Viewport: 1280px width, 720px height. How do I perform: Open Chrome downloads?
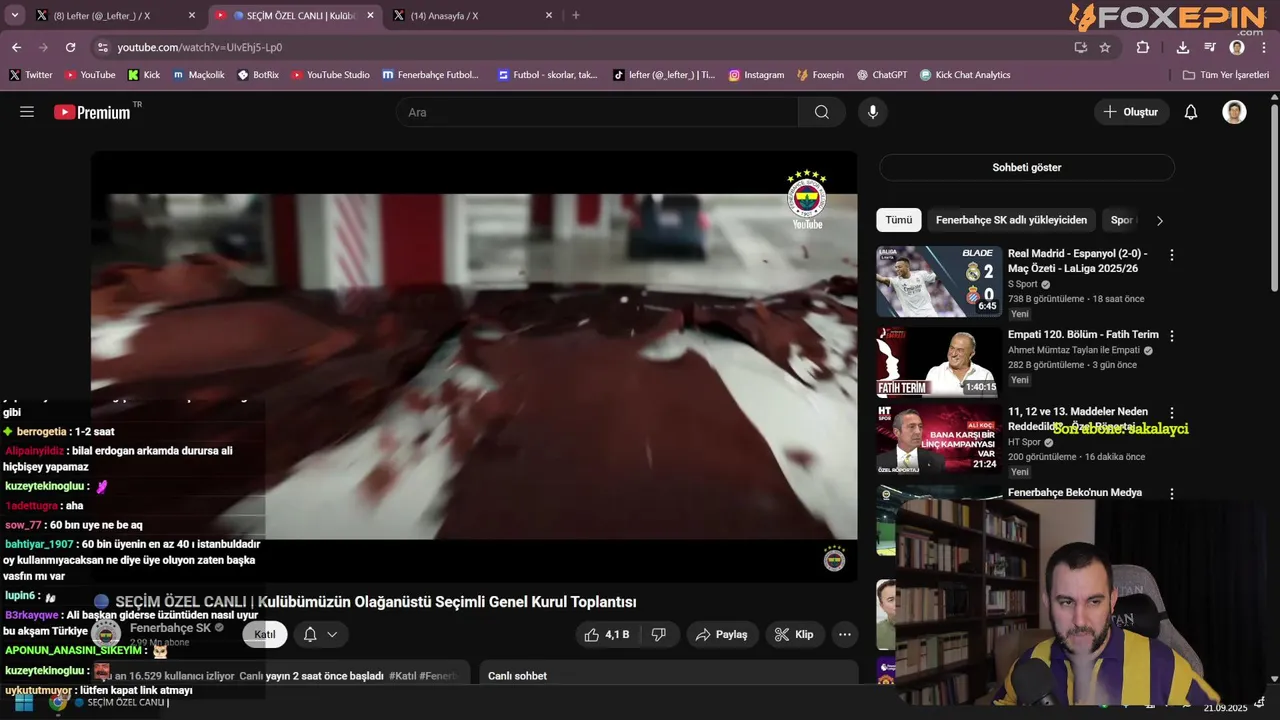tap(1183, 47)
